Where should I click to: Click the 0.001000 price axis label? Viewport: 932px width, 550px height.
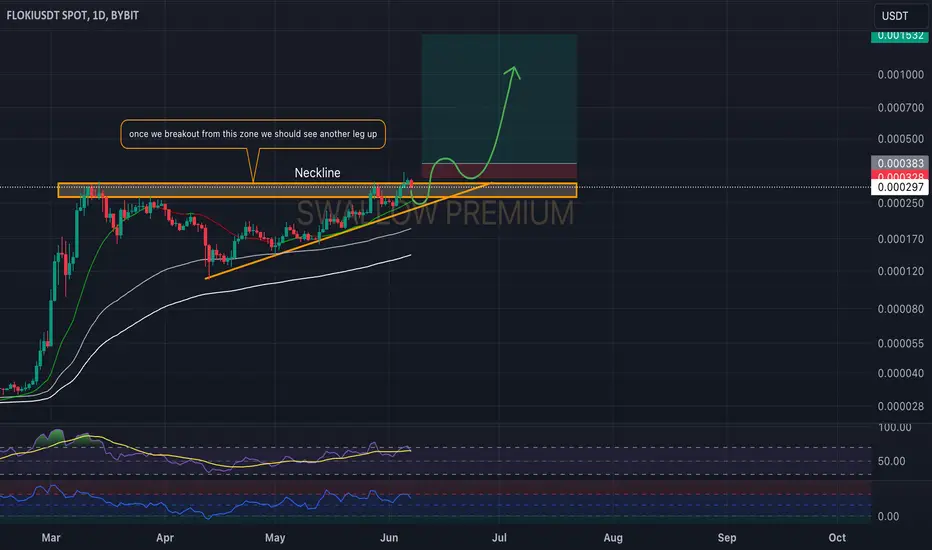[900, 75]
